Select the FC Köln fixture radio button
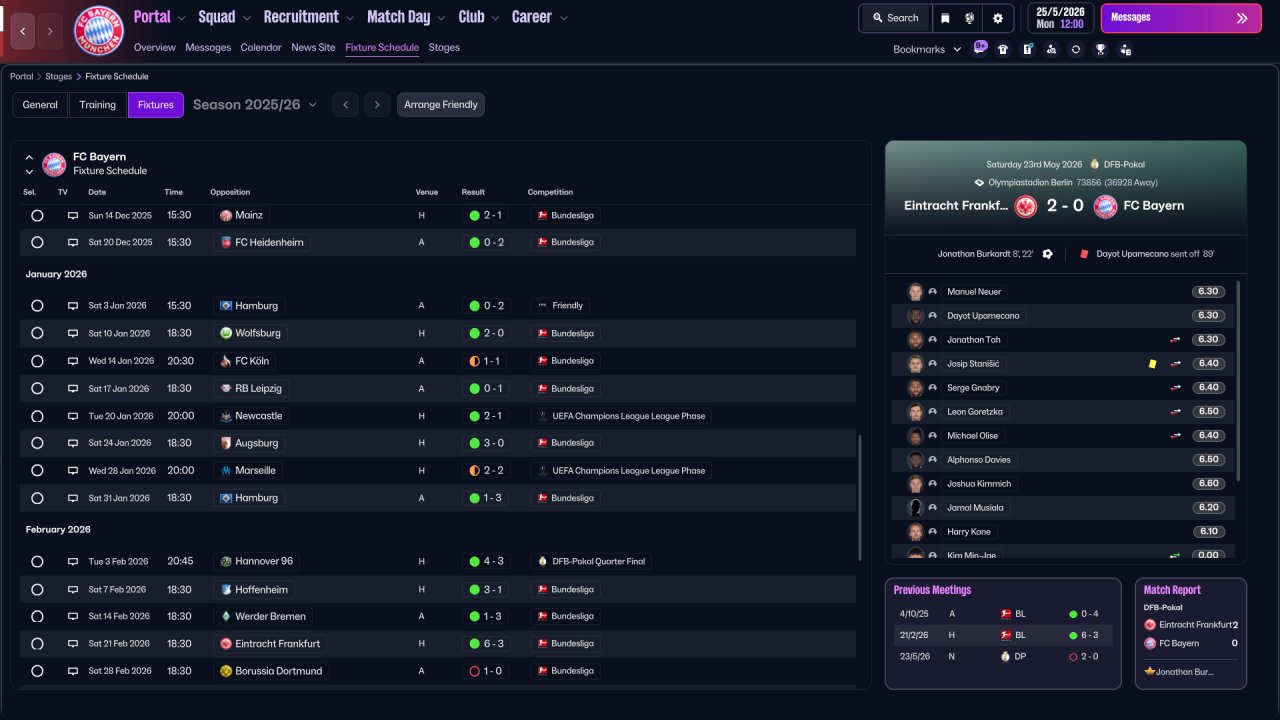The height and width of the screenshot is (720, 1280). tap(37, 361)
